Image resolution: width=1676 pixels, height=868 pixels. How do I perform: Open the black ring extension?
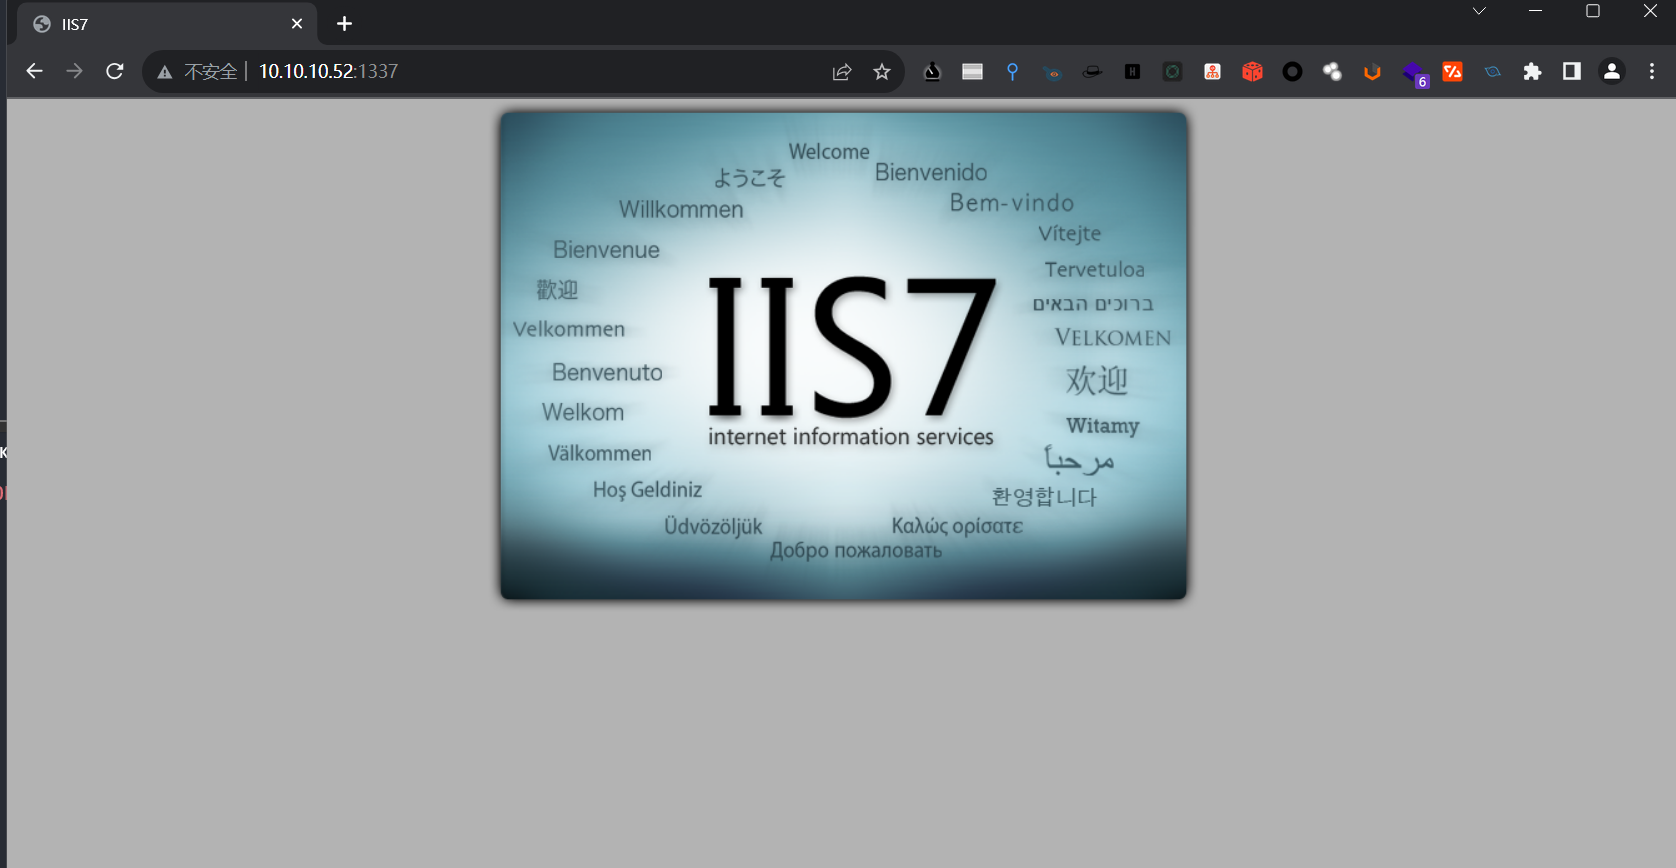pos(1292,72)
